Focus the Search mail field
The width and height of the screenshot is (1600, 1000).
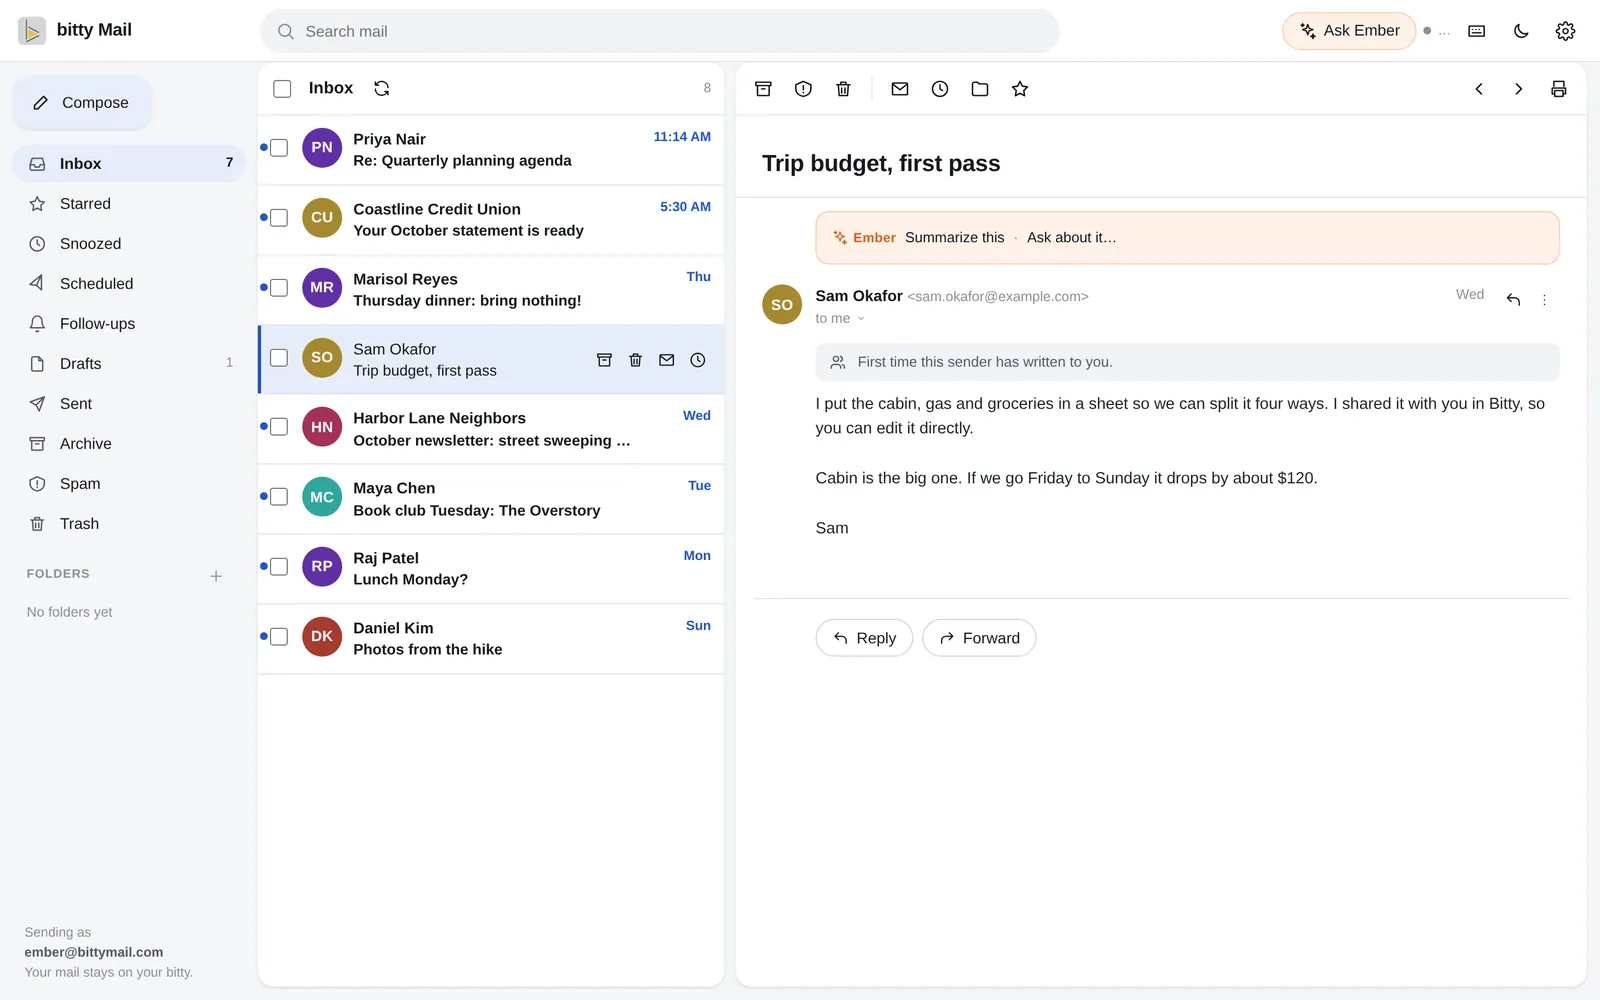click(660, 31)
